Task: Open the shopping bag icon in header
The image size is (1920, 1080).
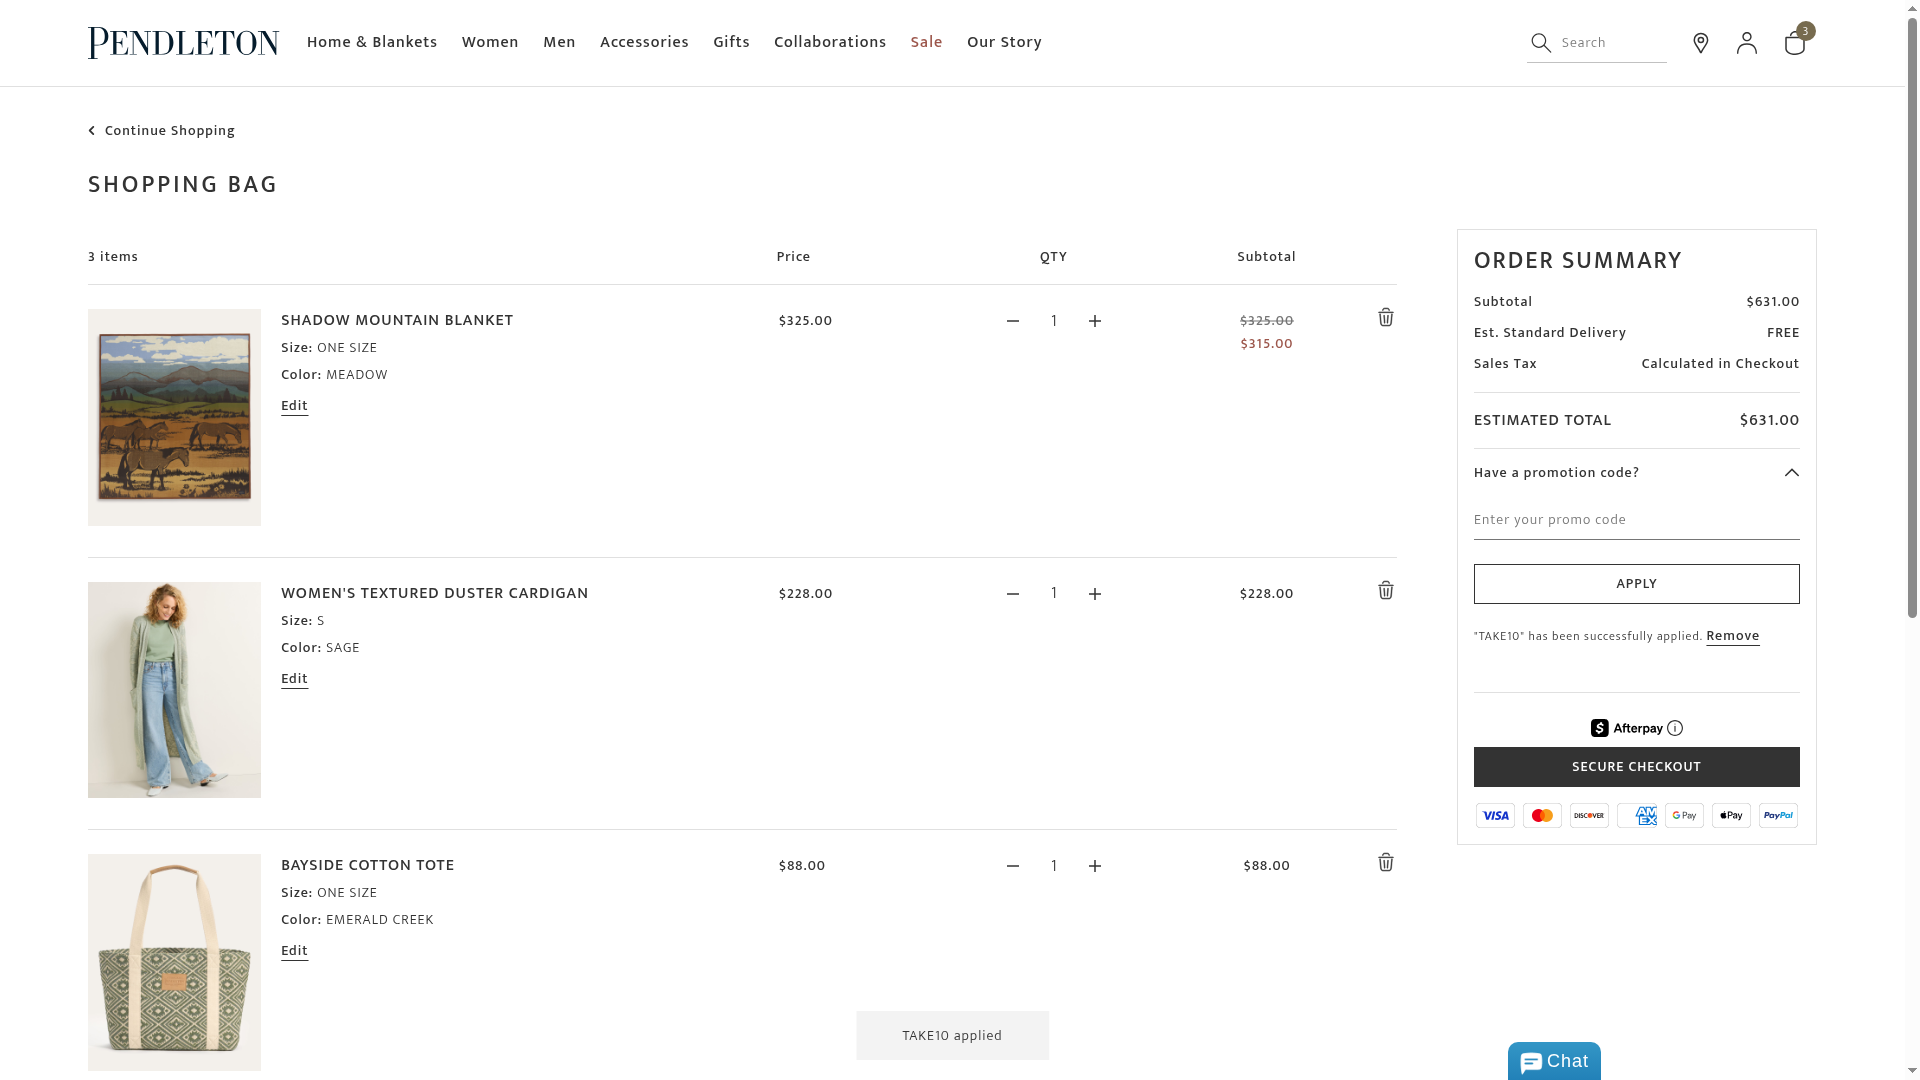Action: point(1794,44)
